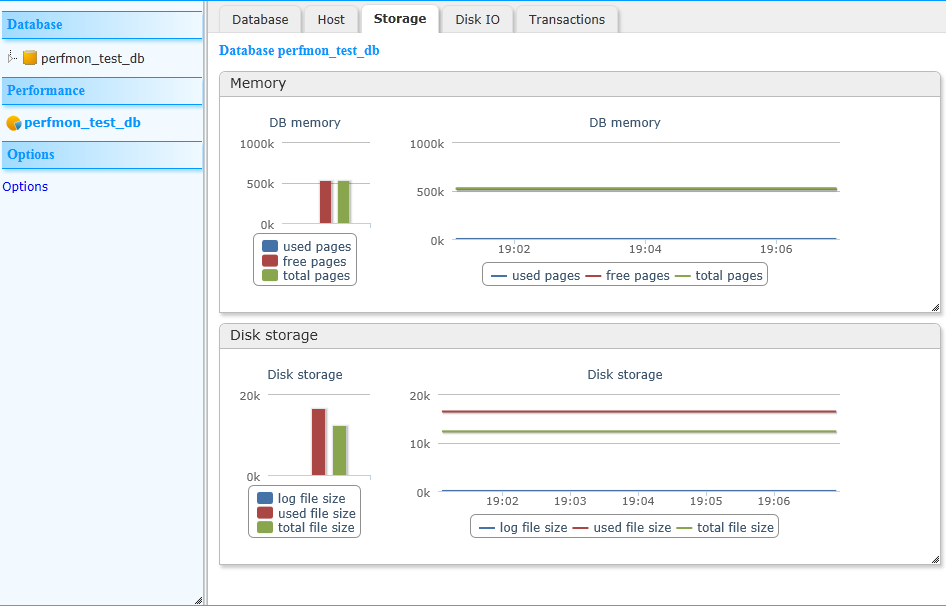Viewport: 946px width, 606px height.
Task: Switch to the Transactions tab
Action: coord(567,19)
